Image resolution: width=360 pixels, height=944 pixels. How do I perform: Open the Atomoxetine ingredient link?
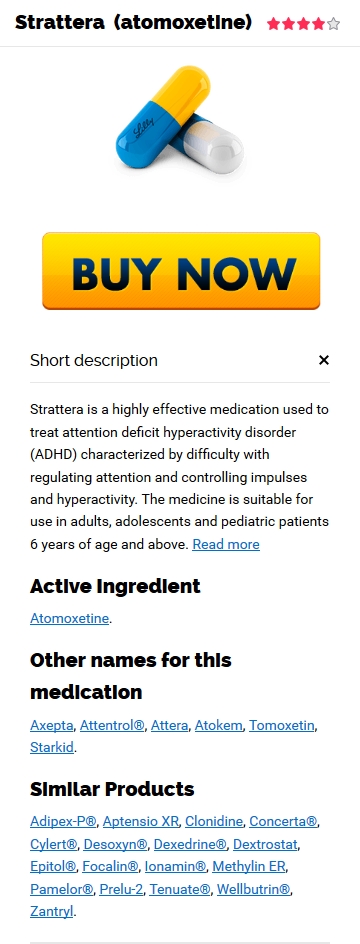[69, 618]
